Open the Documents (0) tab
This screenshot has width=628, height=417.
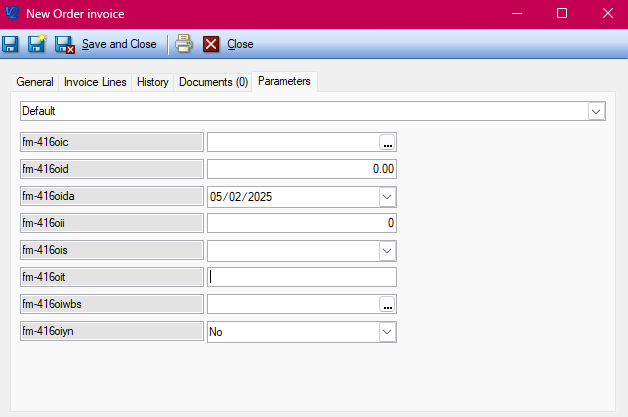(x=213, y=82)
